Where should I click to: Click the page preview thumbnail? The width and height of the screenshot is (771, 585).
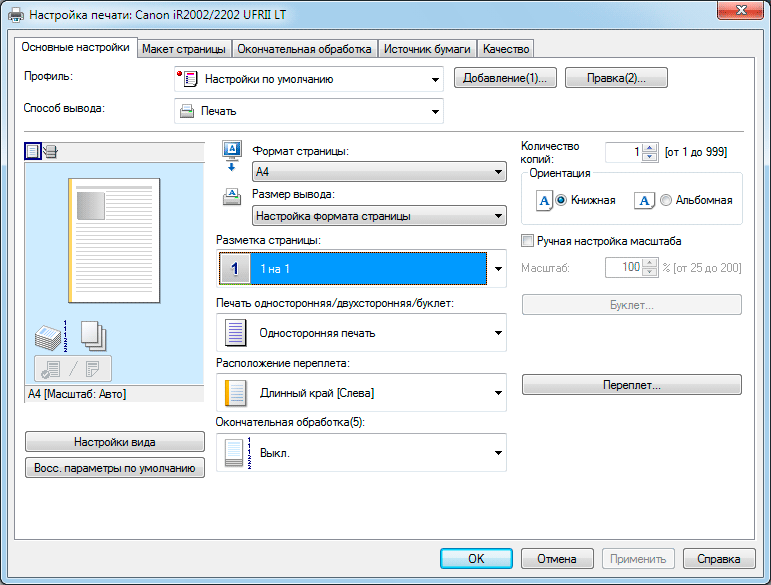click(114, 240)
